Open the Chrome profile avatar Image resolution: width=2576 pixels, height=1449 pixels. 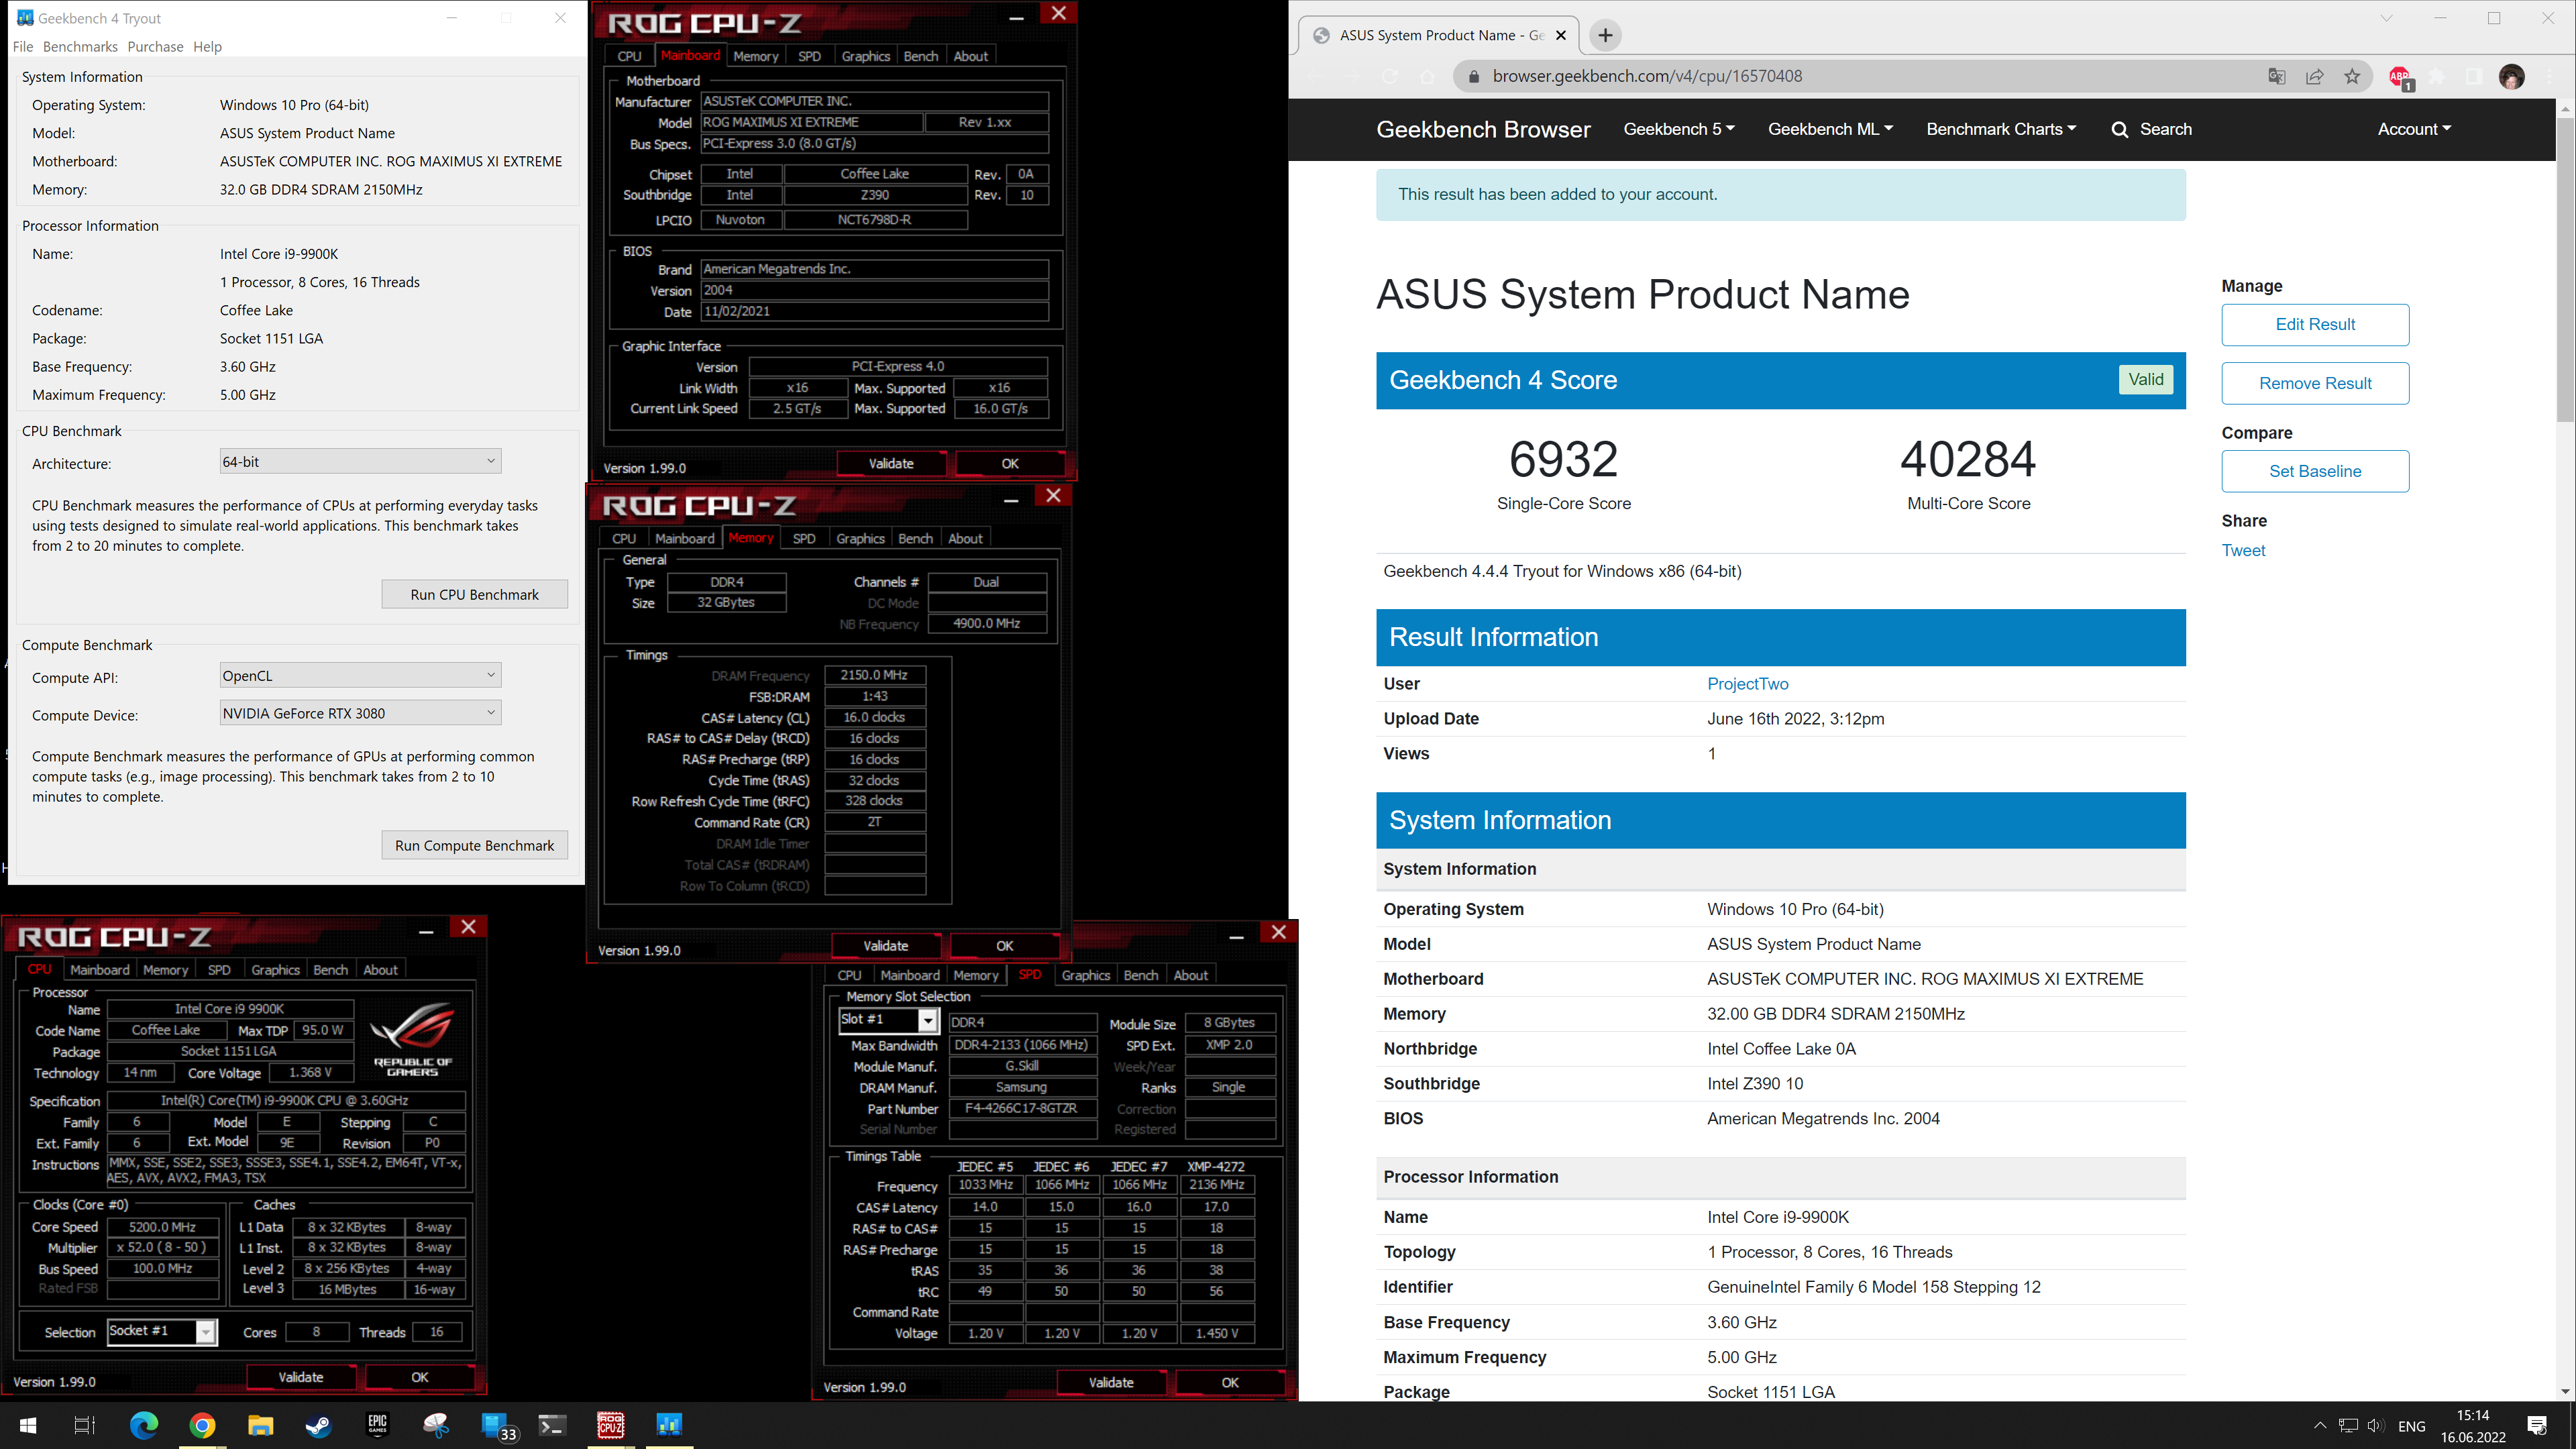coord(2512,76)
